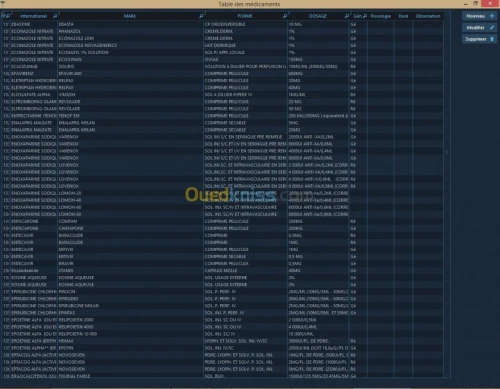
Task: Click the Modifier button
Action: click(479, 28)
